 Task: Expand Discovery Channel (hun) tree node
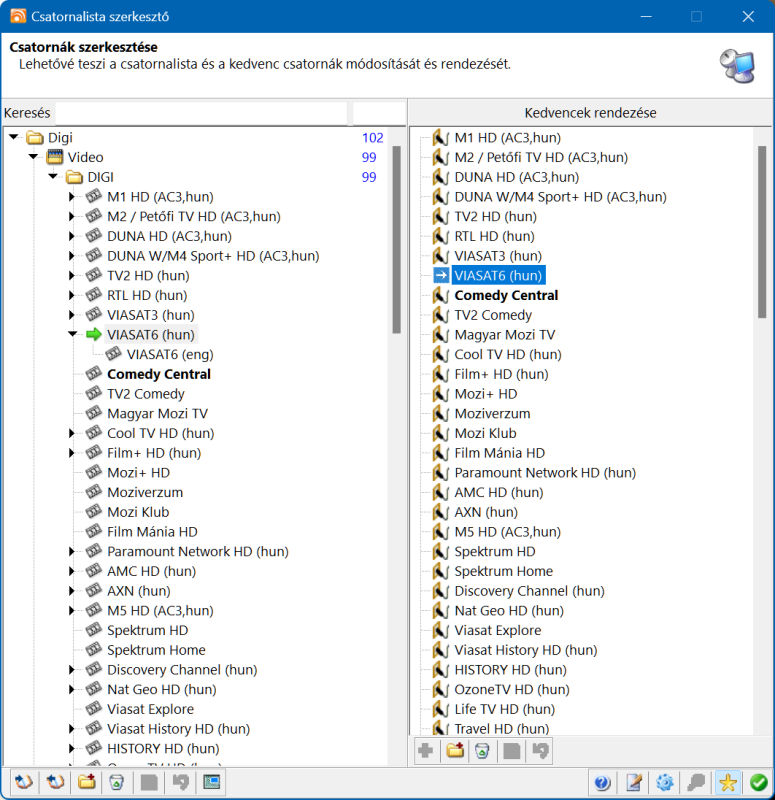tap(72, 670)
